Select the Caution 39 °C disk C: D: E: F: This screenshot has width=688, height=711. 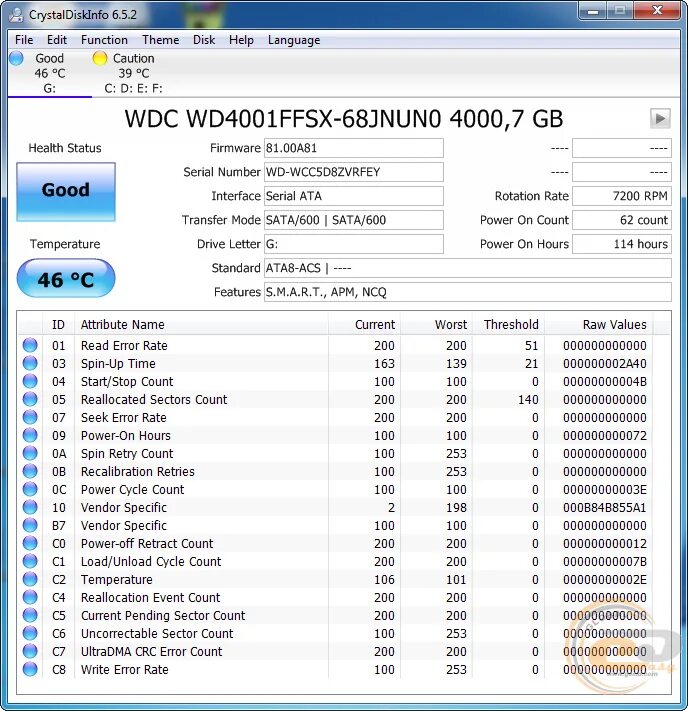click(133, 73)
